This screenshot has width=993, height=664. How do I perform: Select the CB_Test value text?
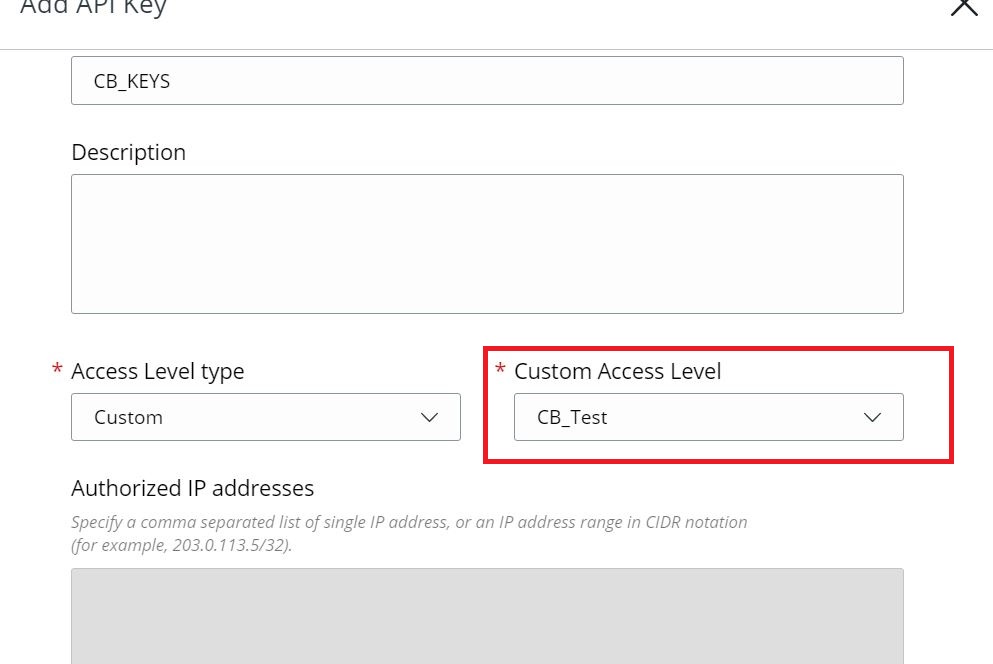coord(572,417)
